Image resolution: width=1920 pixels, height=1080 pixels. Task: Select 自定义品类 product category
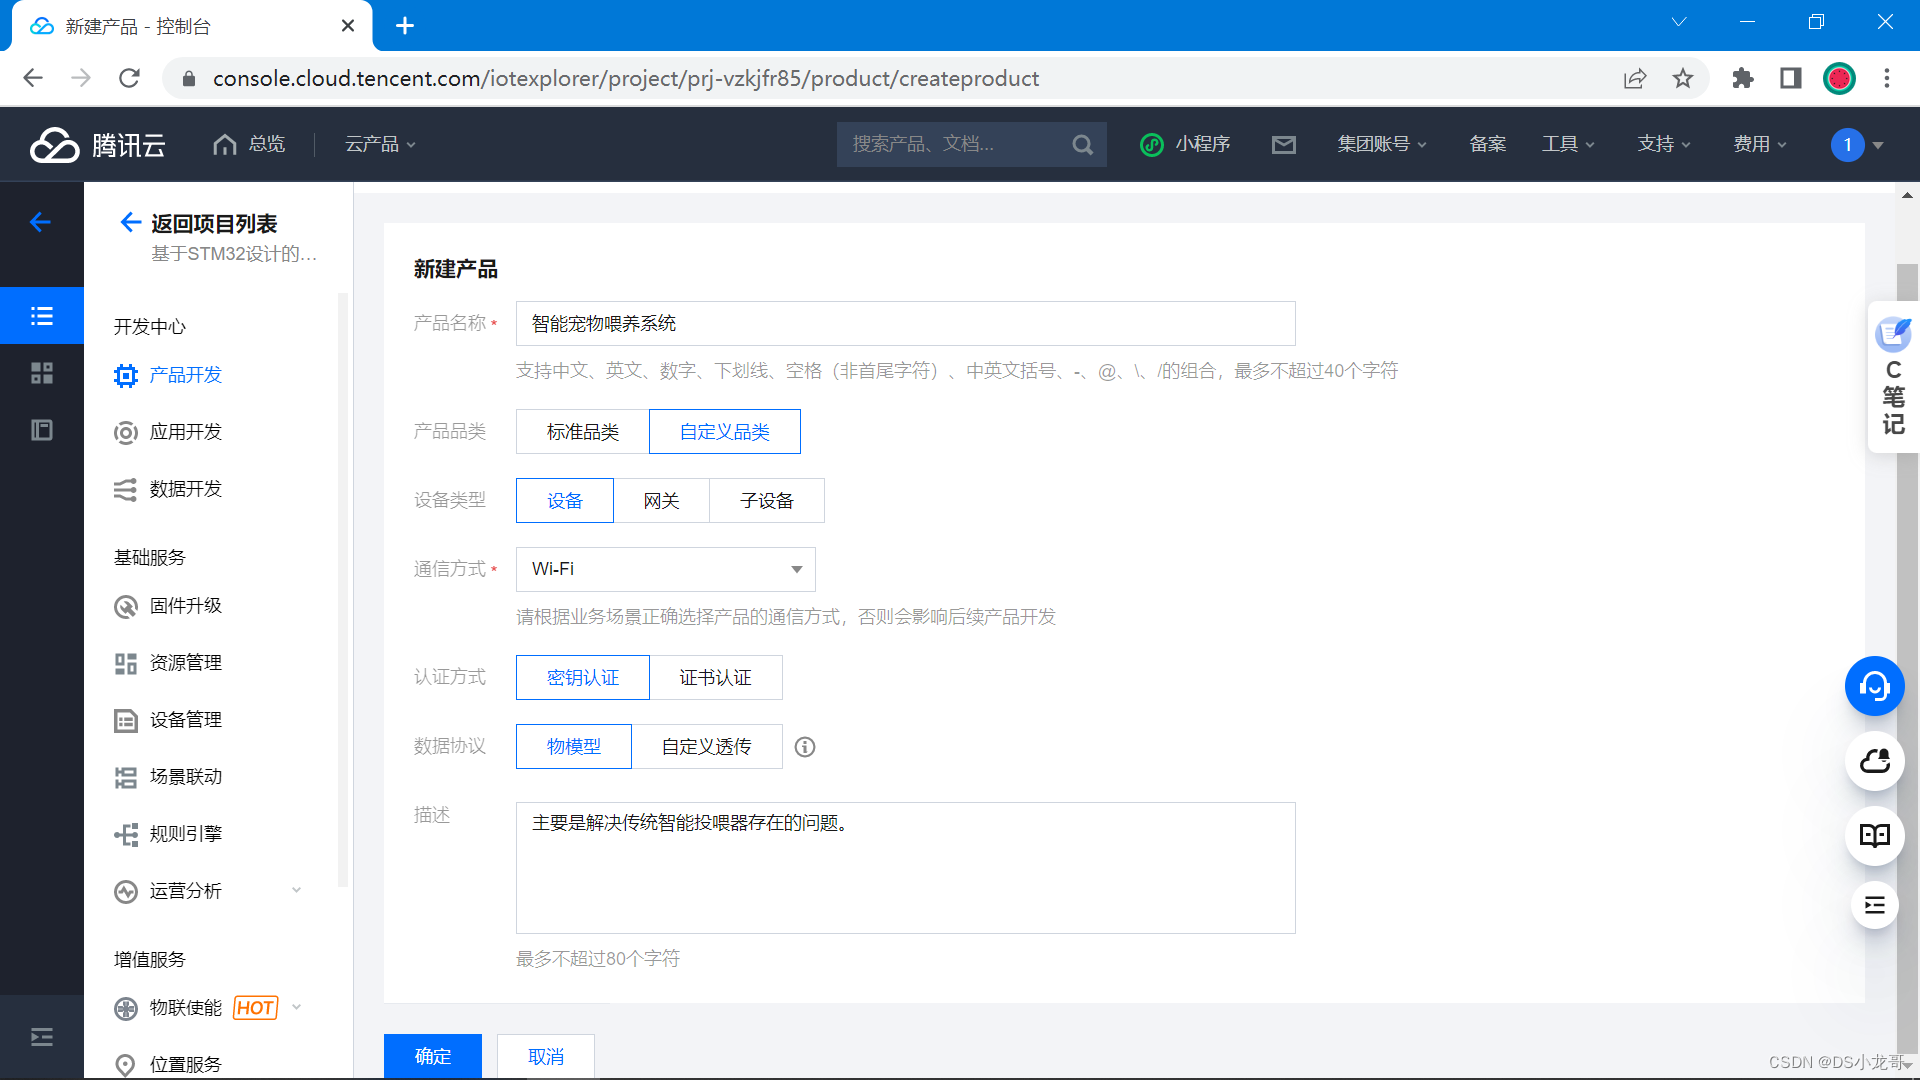click(725, 432)
